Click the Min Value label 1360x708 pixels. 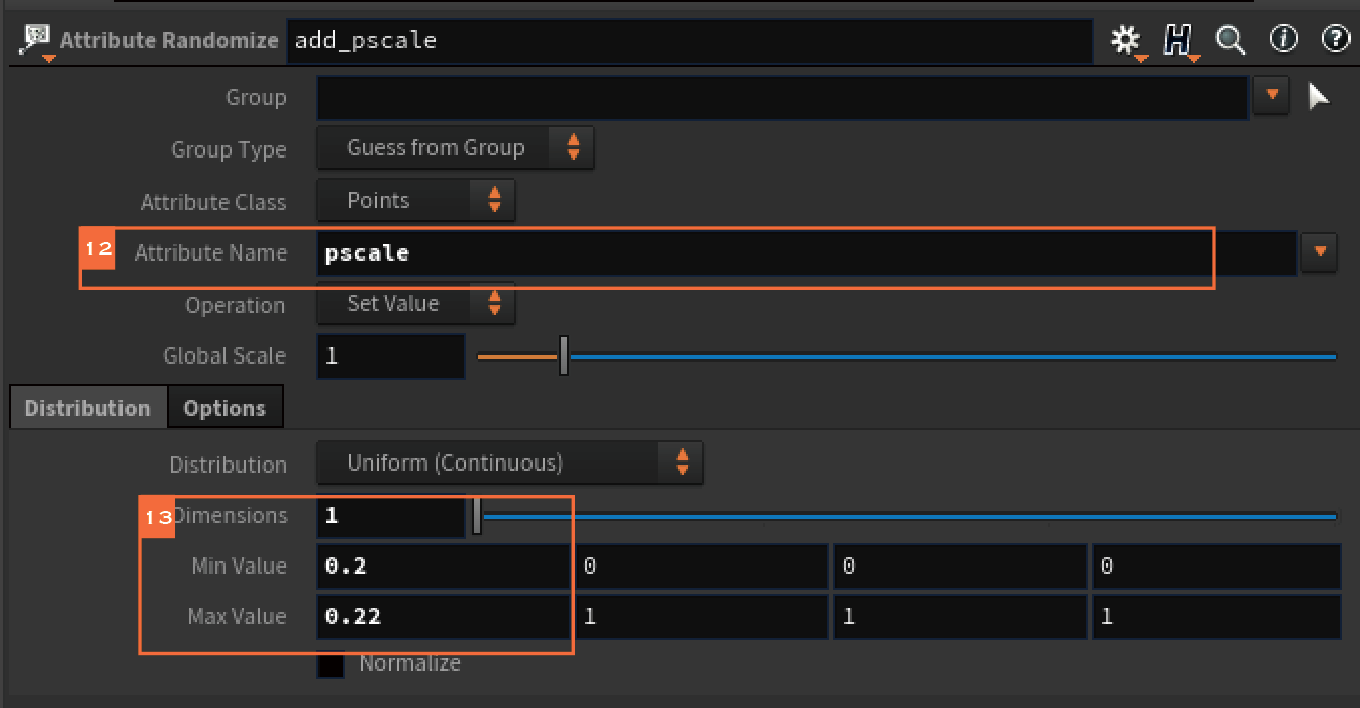(x=238, y=566)
